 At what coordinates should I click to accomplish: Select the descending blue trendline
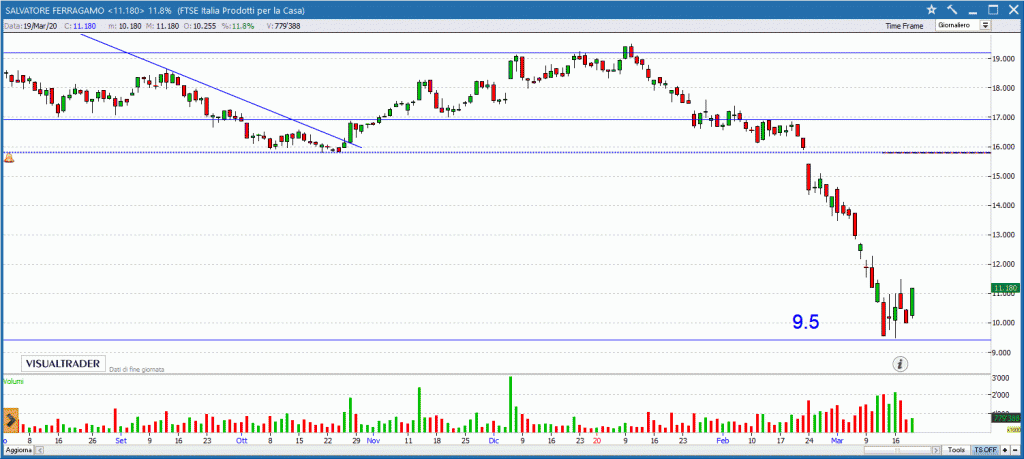tap(222, 91)
